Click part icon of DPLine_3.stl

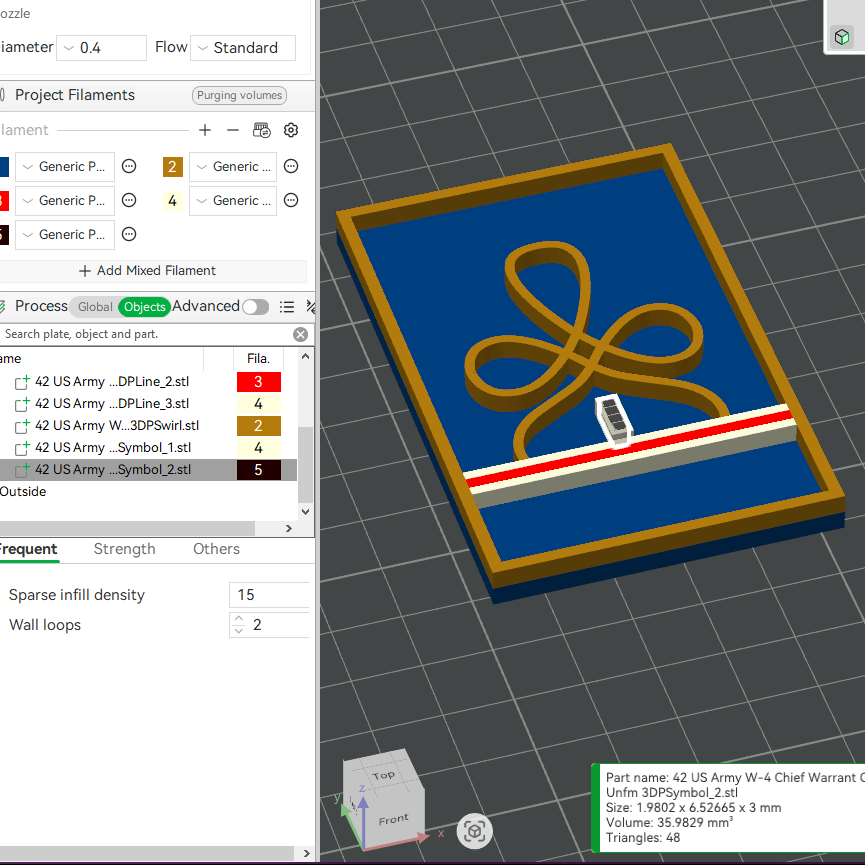(x=22, y=404)
